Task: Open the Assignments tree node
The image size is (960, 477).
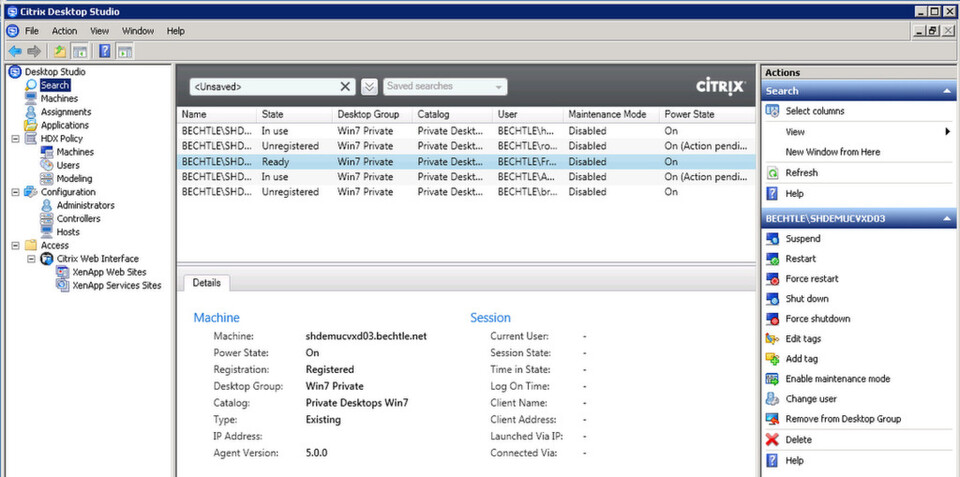Action: point(66,112)
